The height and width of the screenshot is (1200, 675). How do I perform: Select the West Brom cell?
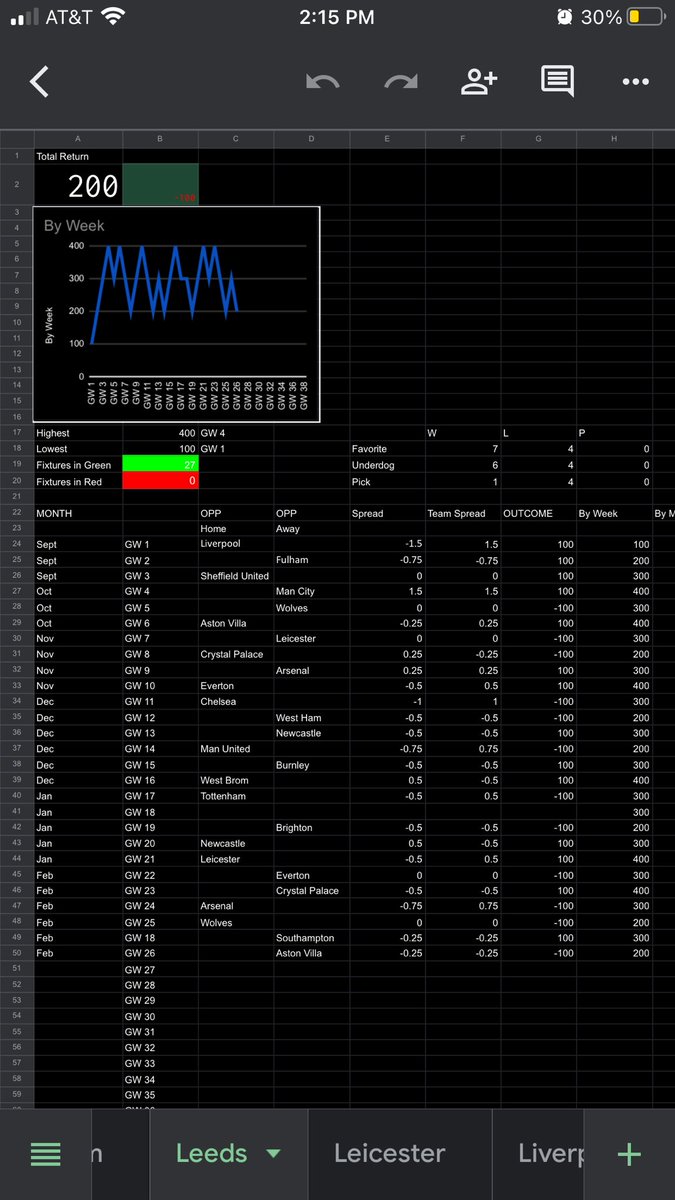[236, 780]
